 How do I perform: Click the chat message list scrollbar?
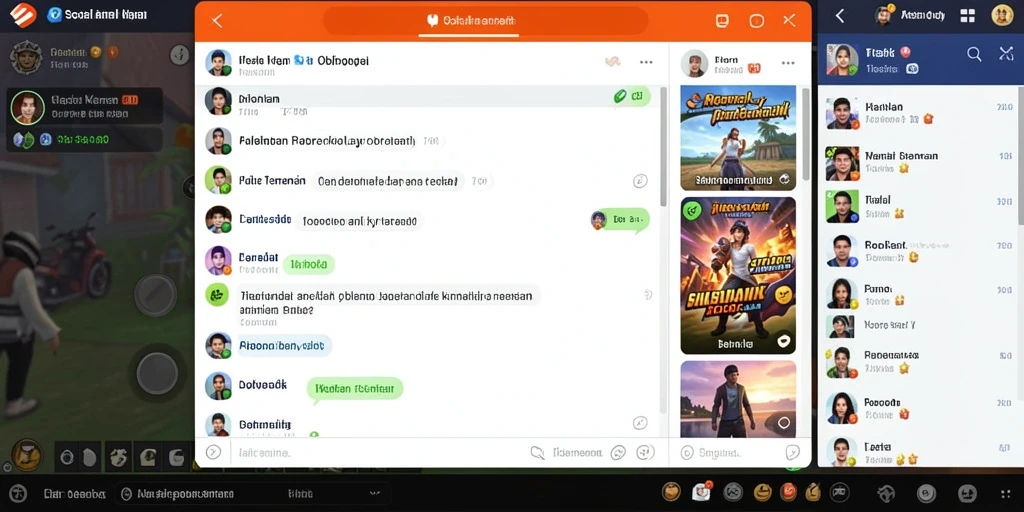pos(664,147)
